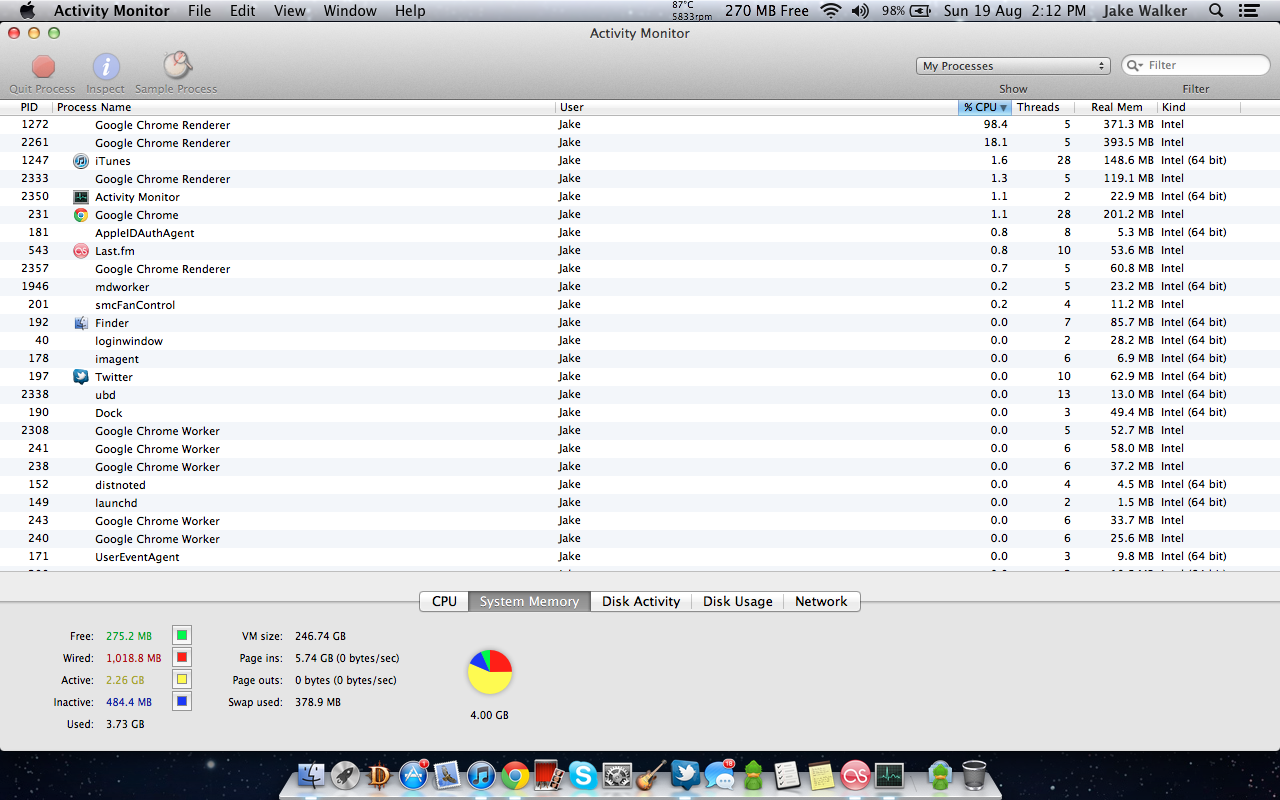Switch to the Network tab
1280x800 pixels.
[x=821, y=601]
